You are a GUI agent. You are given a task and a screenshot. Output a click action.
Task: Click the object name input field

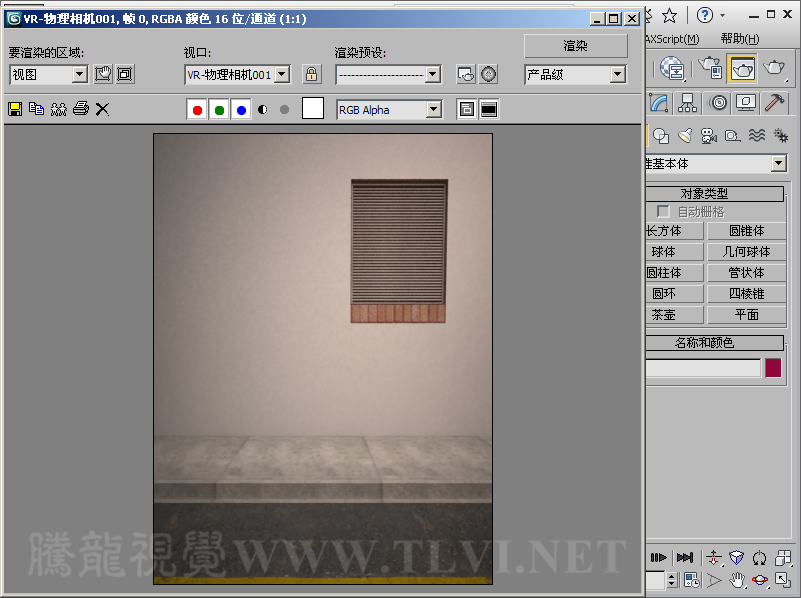click(702, 368)
